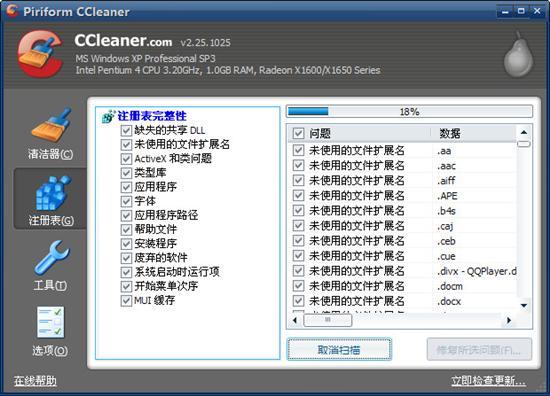Uncheck the .APE result row checkbox
Image resolution: width=550 pixels, height=396 pixels.
[x=298, y=195]
